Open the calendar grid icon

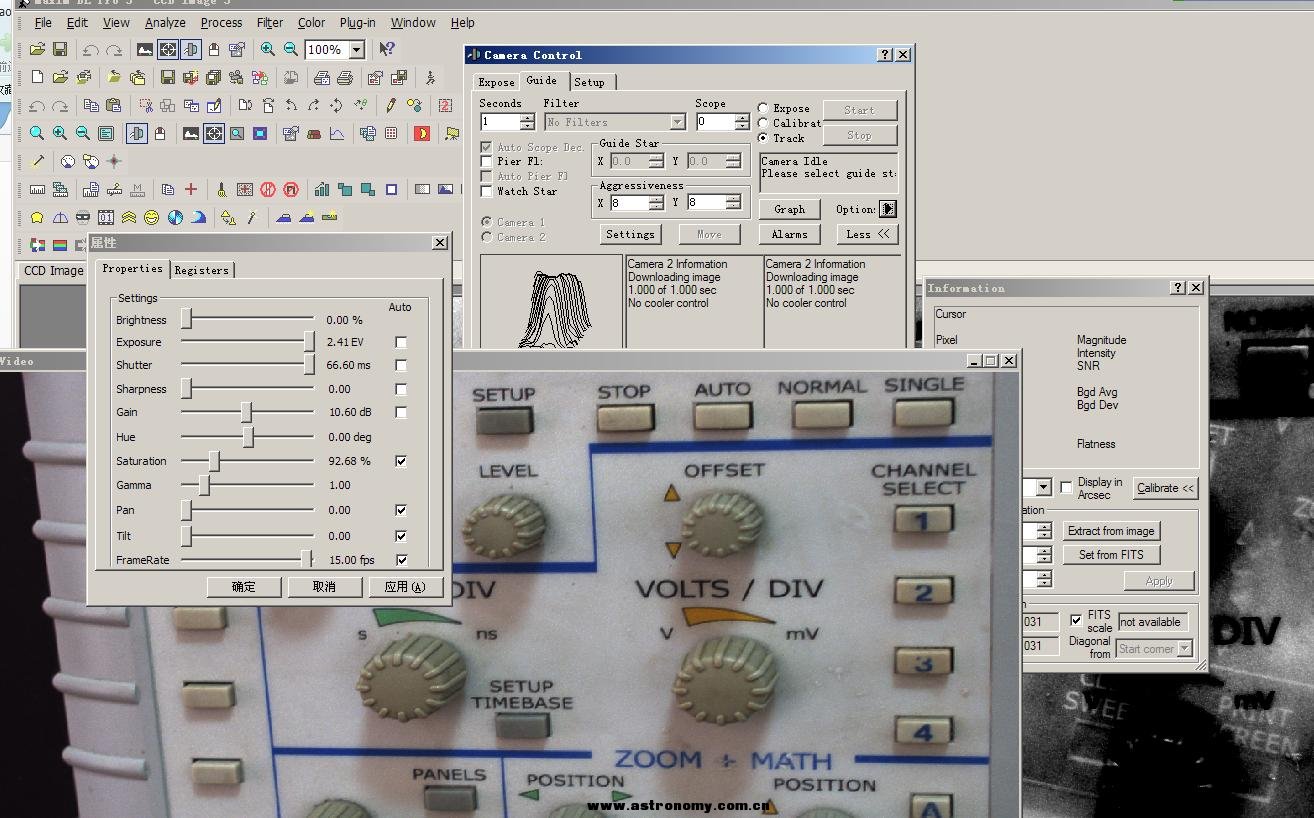click(391, 133)
